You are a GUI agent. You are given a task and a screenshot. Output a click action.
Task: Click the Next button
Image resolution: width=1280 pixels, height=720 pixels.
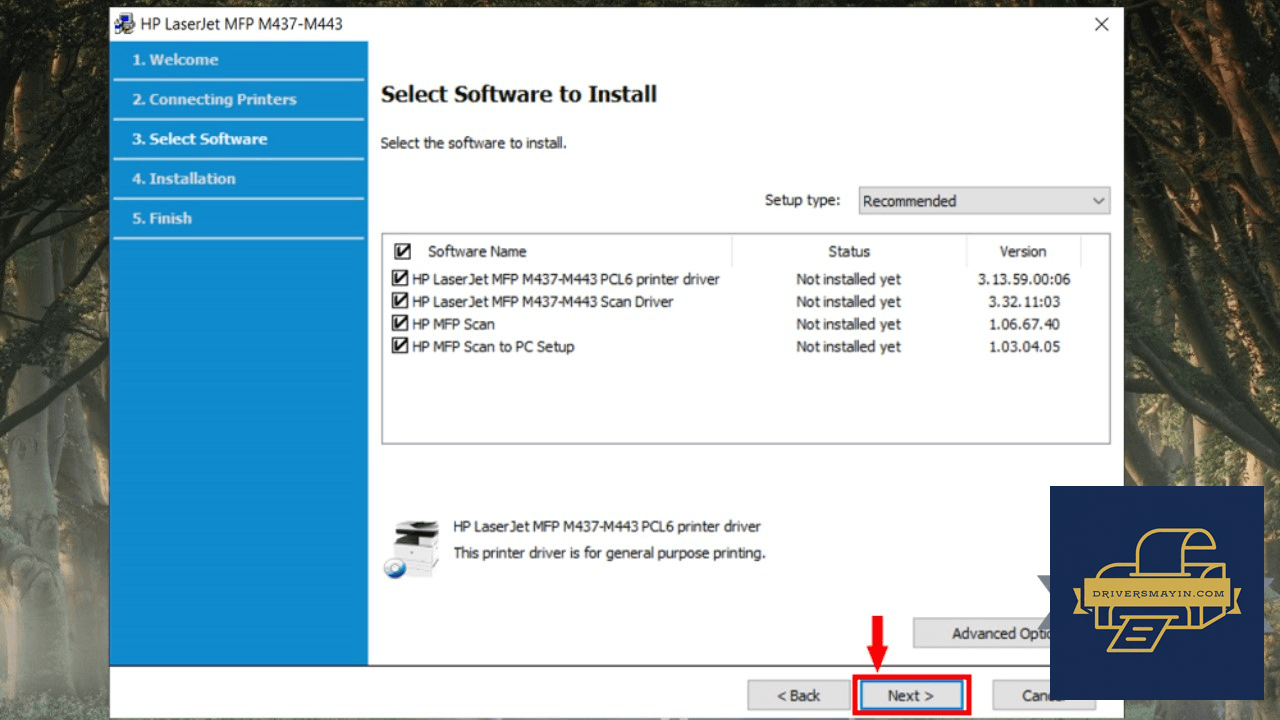[x=911, y=695]
